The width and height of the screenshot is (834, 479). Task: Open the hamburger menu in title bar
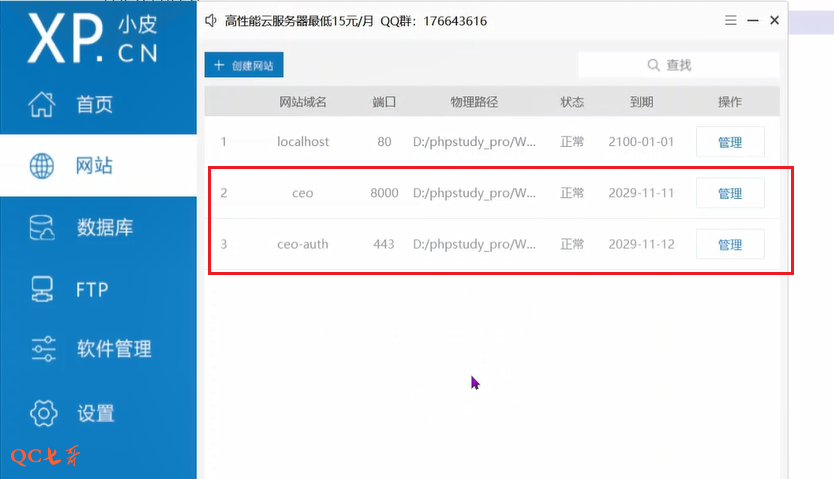731,20
